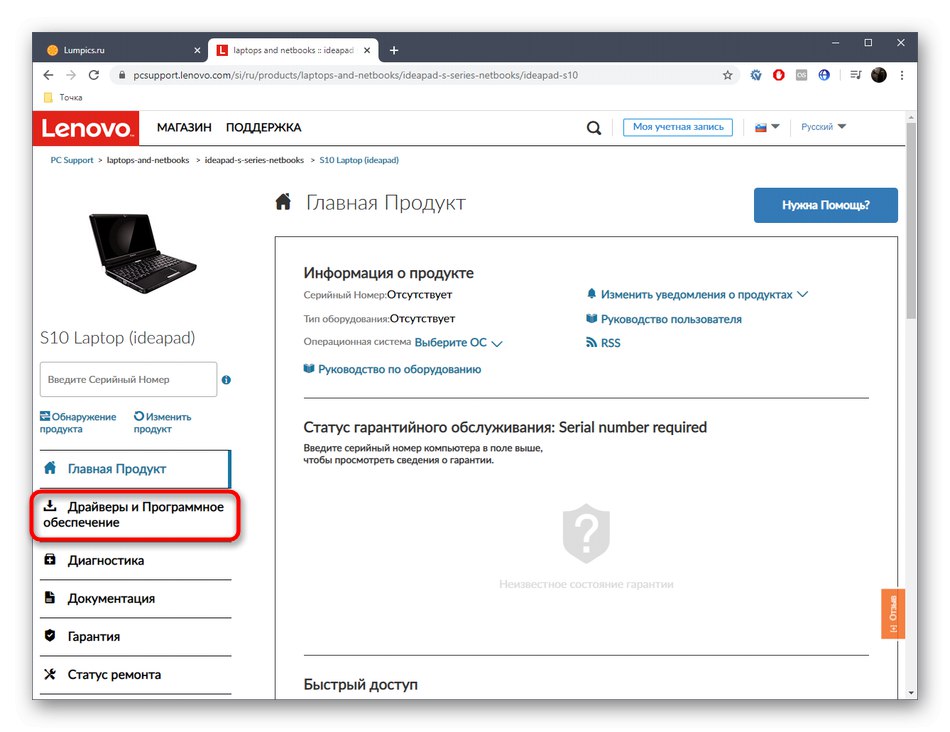
Task: Open the ПОДДЕРЖКА menu
Action: (264, 127)
